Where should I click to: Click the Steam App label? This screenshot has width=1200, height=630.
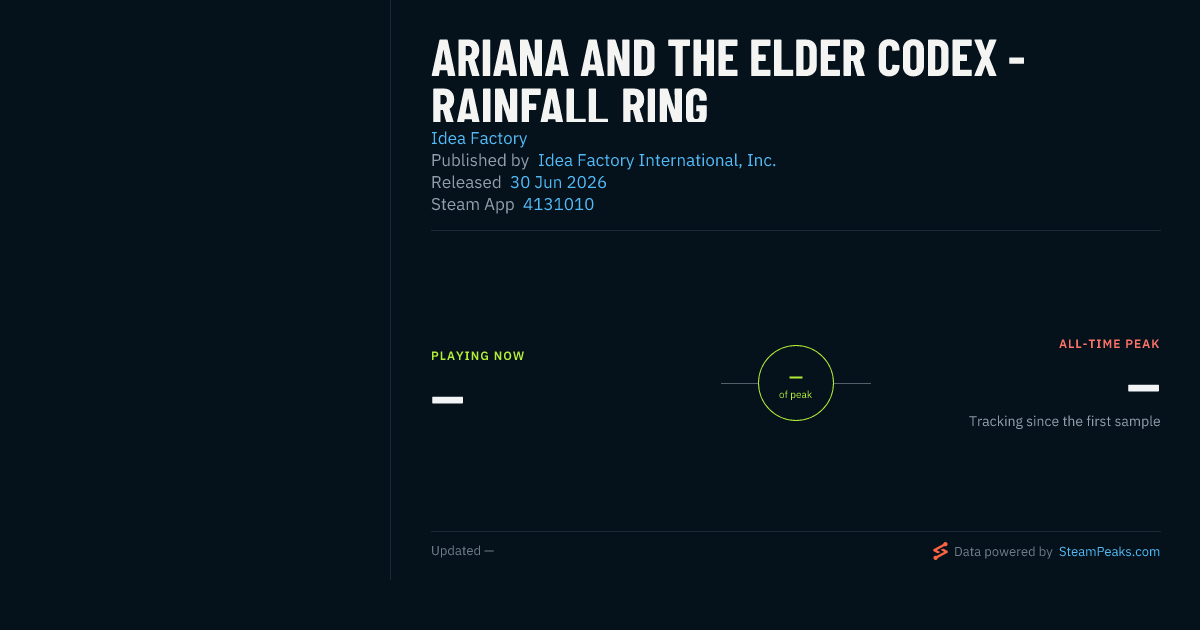pyautogui.click(x=473, y=204)
